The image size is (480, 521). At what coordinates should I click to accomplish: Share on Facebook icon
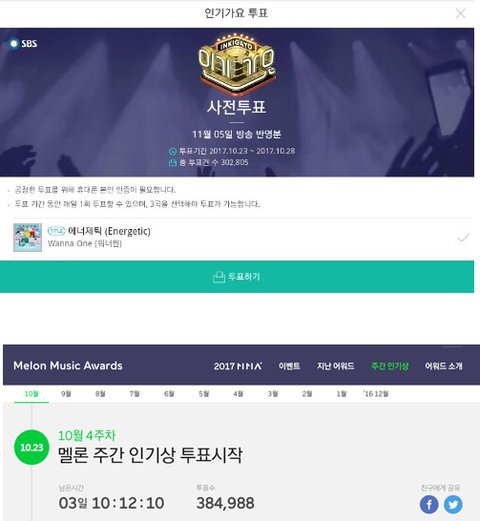tap(429, 504)
